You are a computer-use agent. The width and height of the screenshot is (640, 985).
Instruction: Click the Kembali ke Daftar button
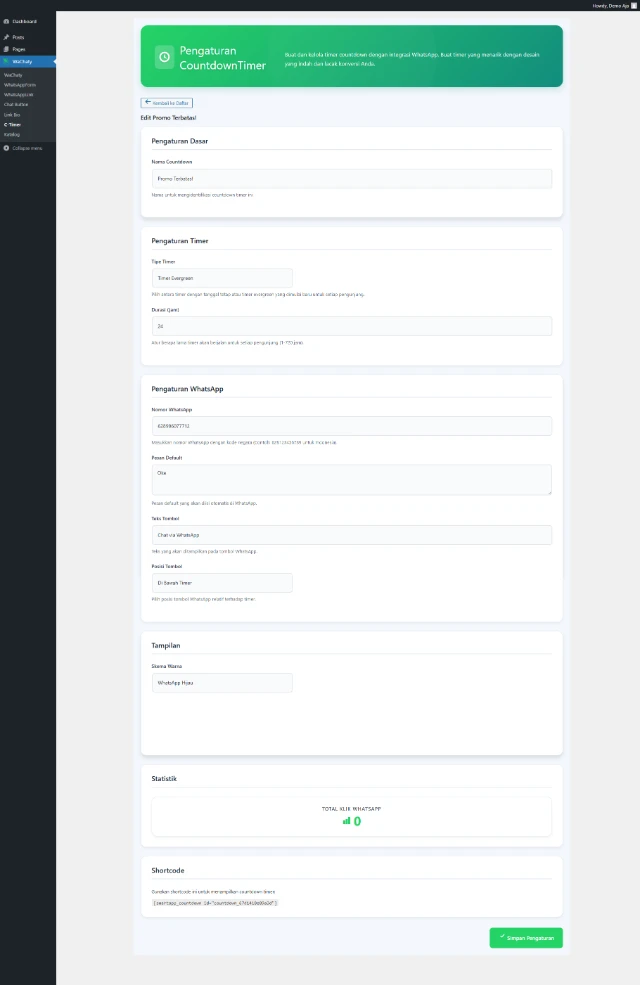coord(166,102)
